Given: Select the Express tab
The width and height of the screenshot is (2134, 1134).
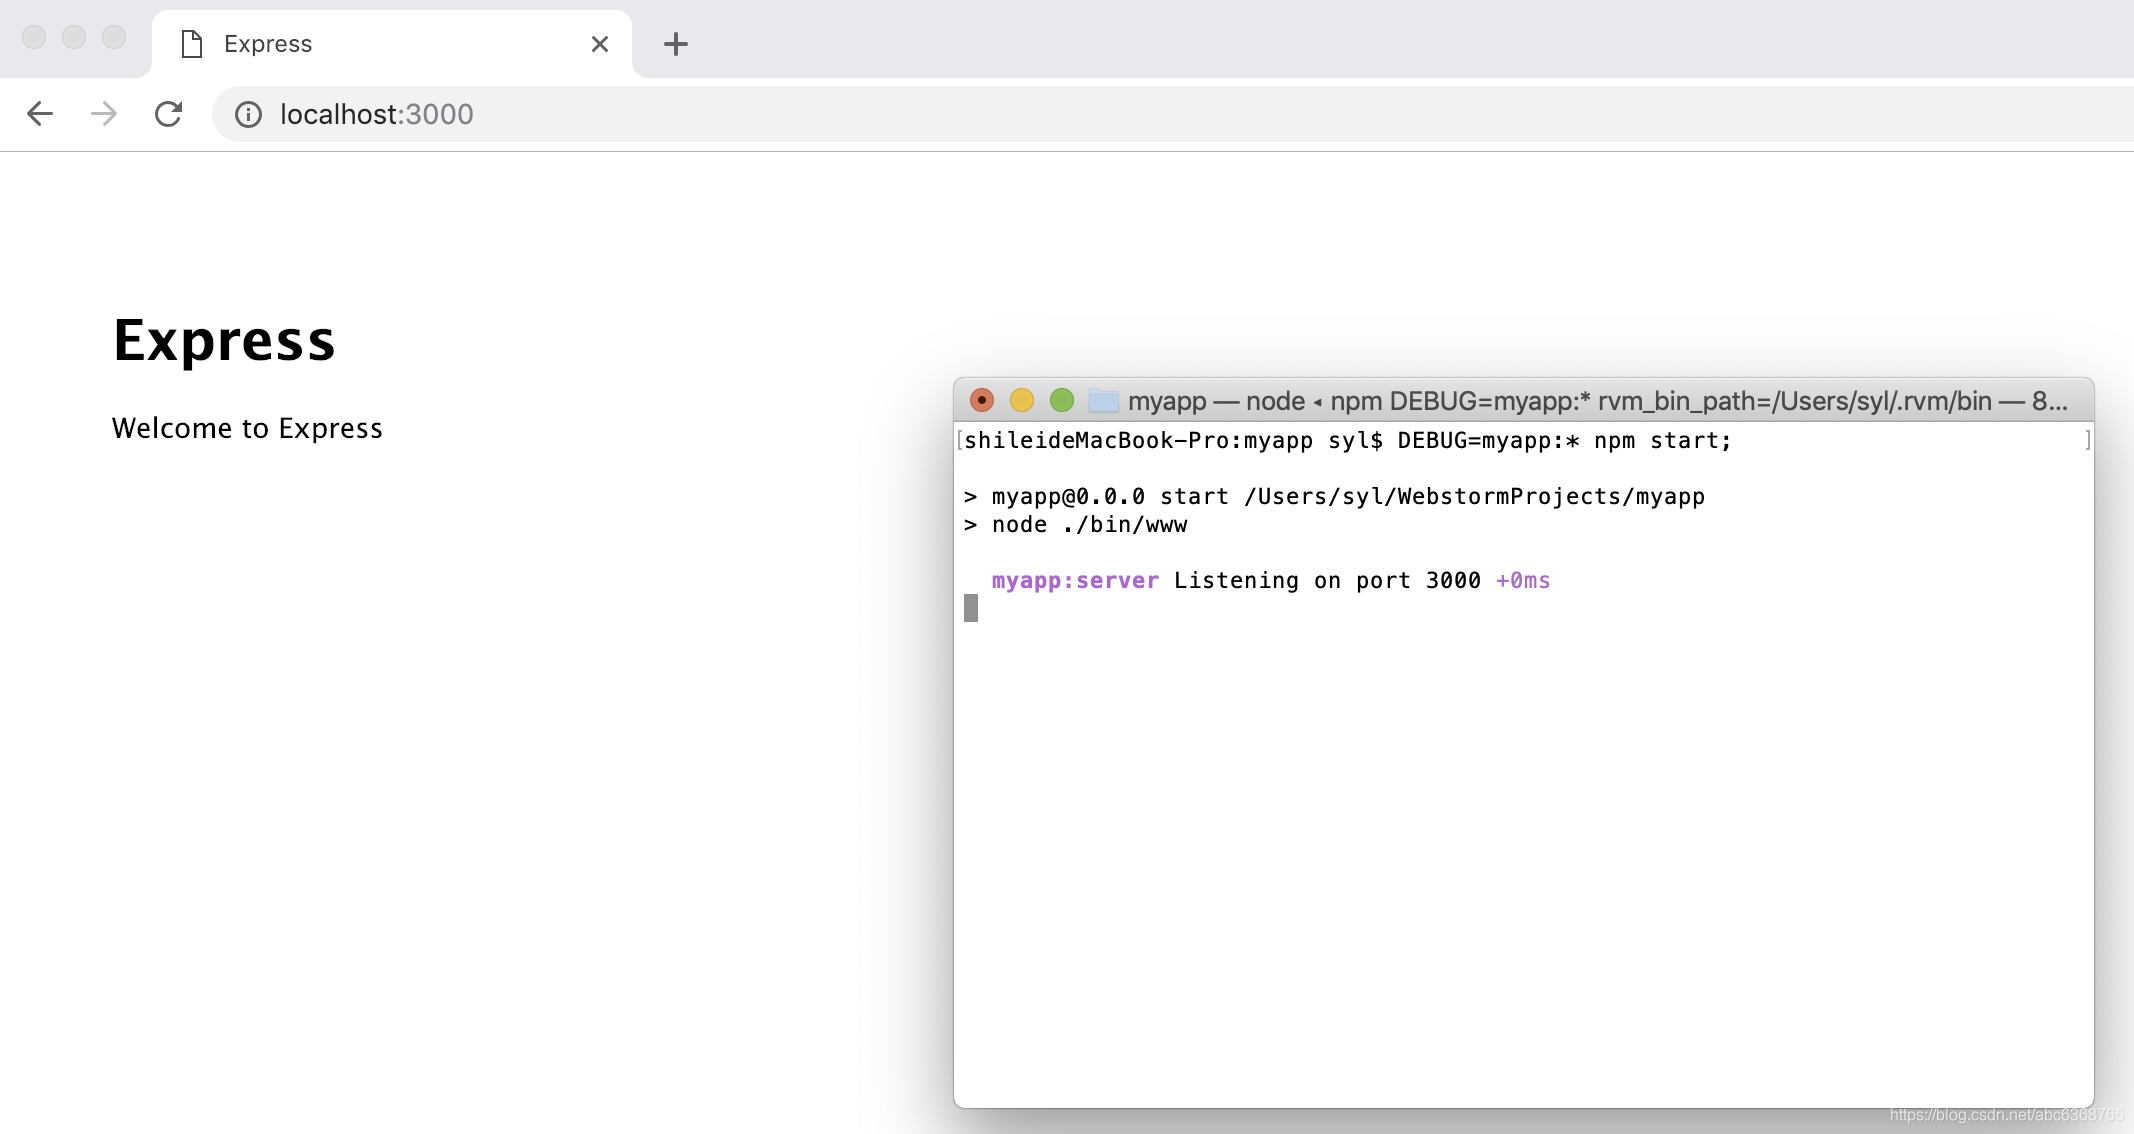Looking at the screenshot, I should tap(392, 44).
